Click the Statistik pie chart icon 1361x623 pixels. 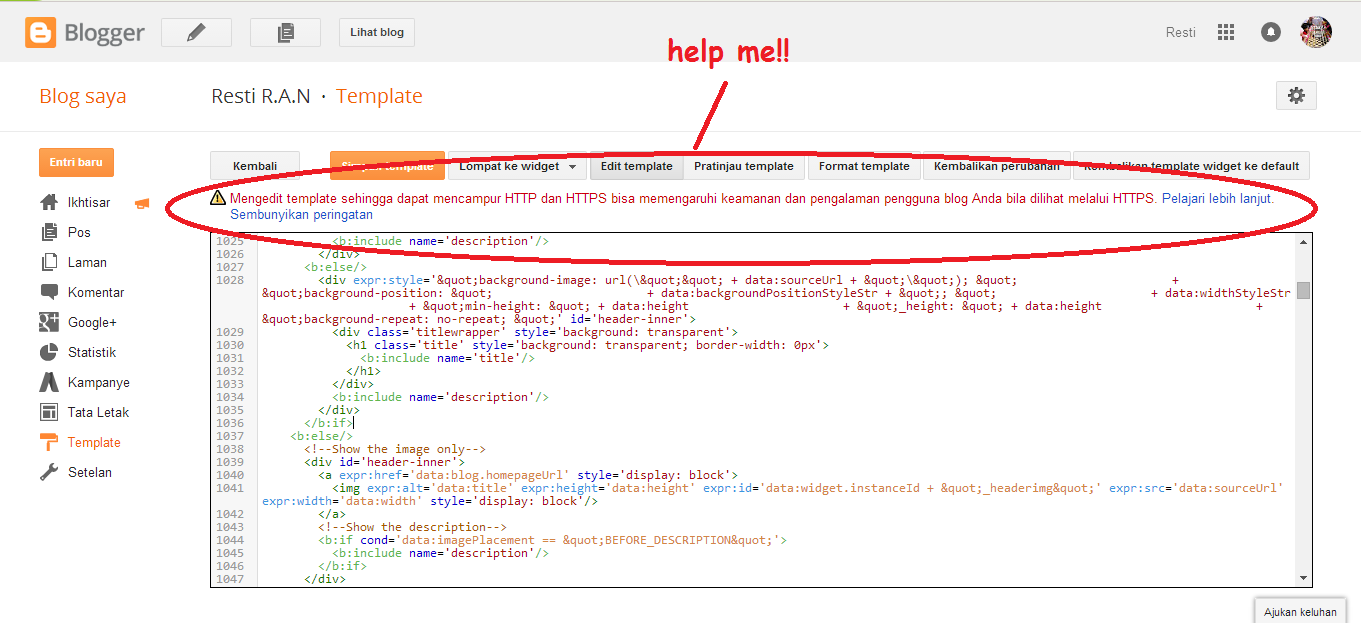point(49,352)
